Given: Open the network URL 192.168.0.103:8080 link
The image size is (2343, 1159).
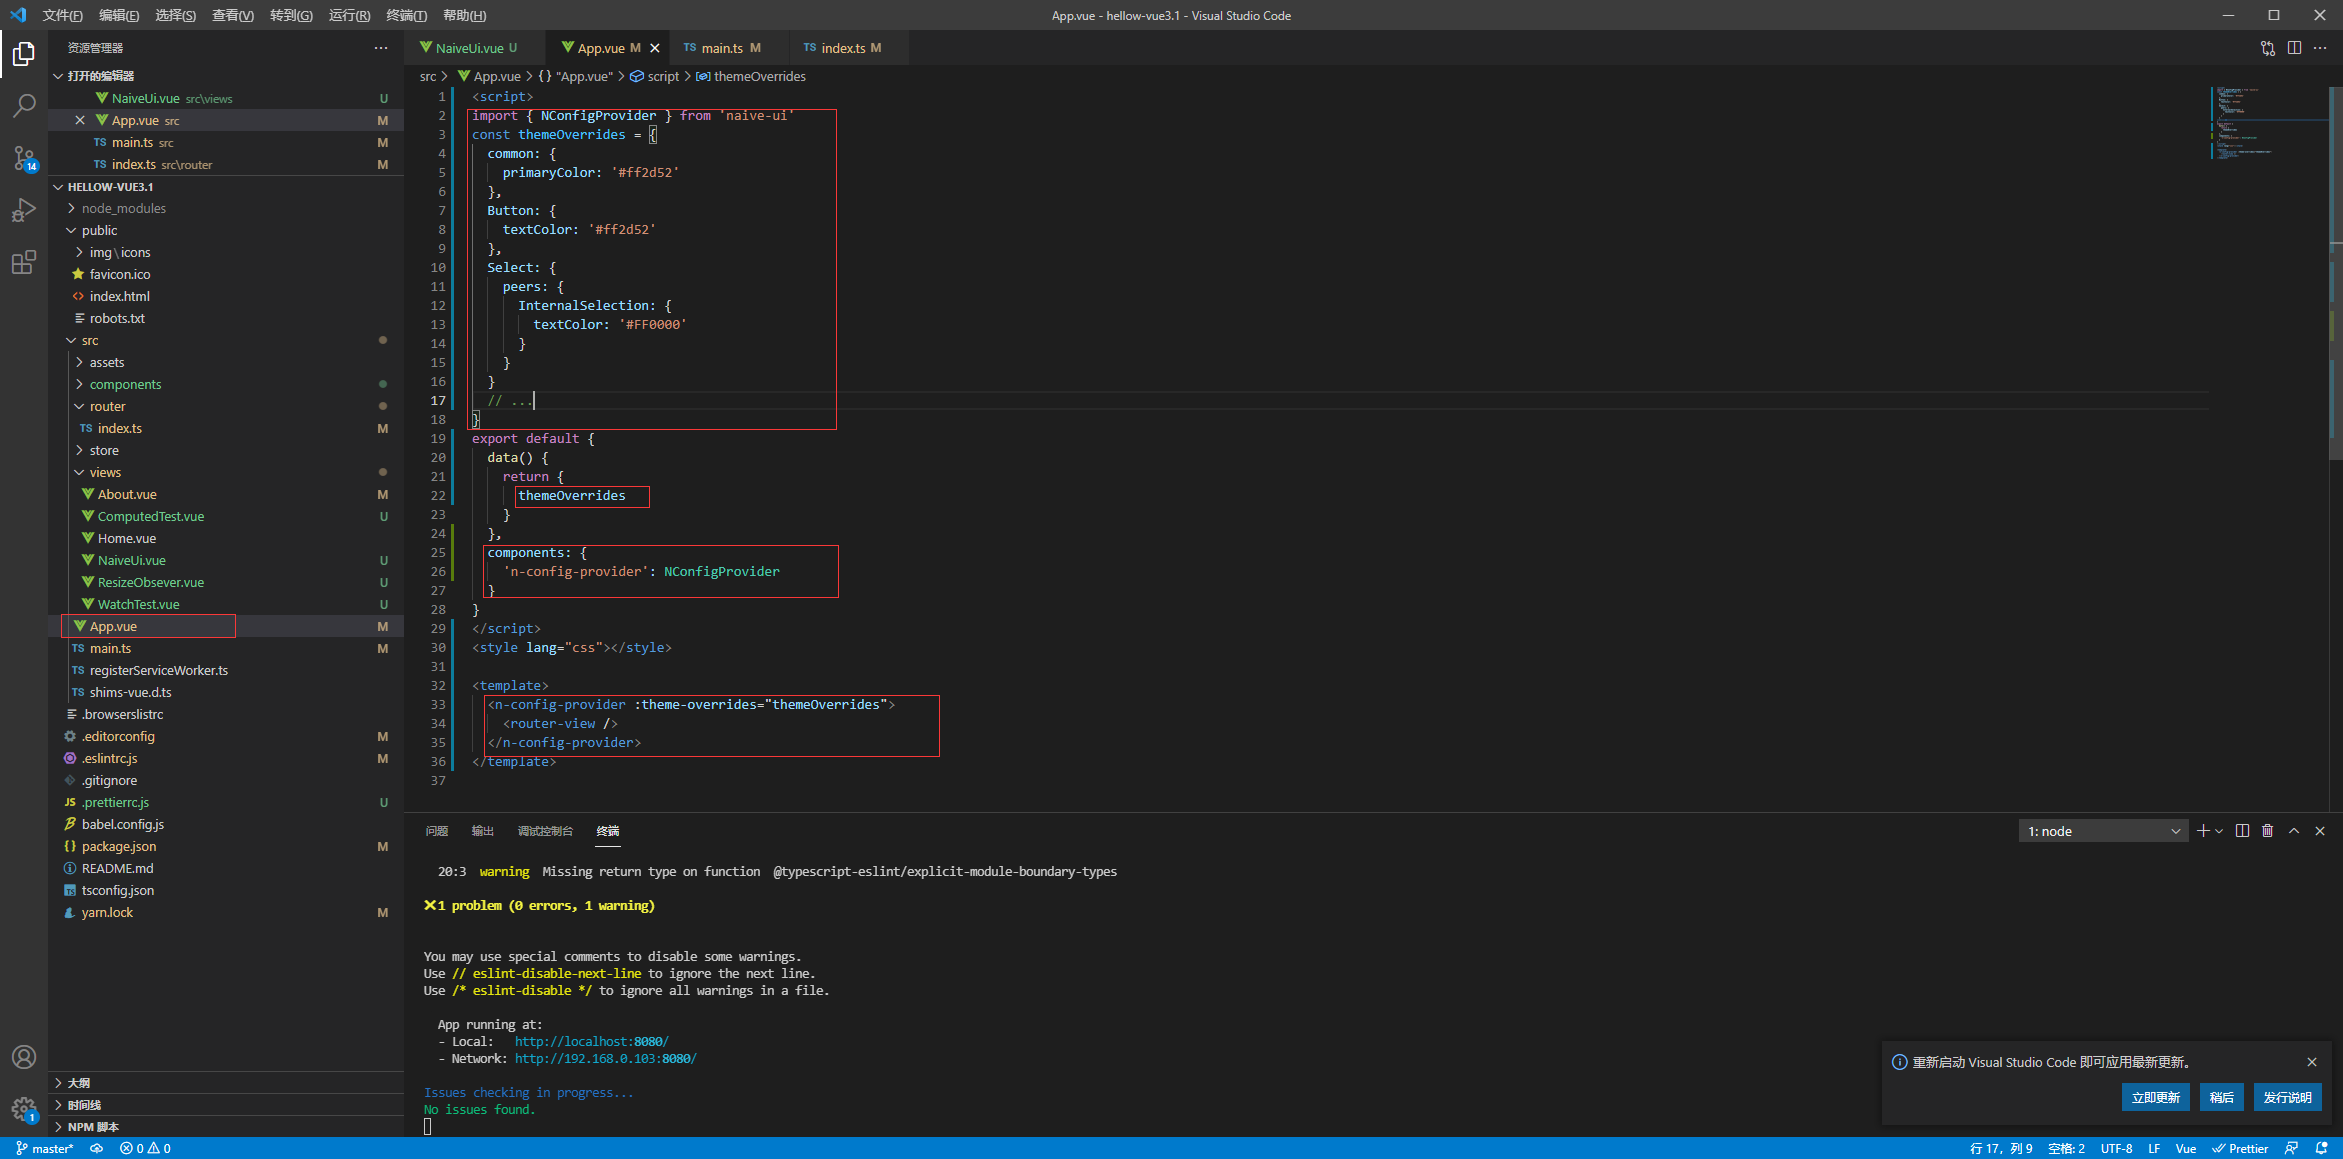Looking at the screenshot, I should (606, 1058).
